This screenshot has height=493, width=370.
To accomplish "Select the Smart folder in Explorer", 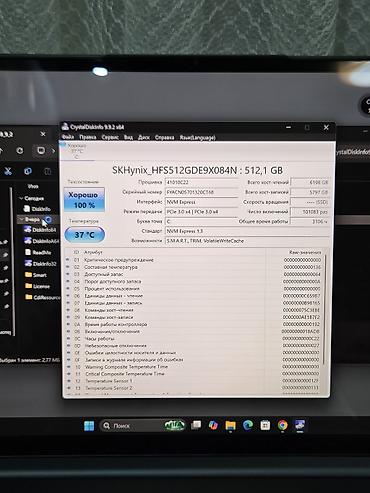I will [x=35, y=275].
